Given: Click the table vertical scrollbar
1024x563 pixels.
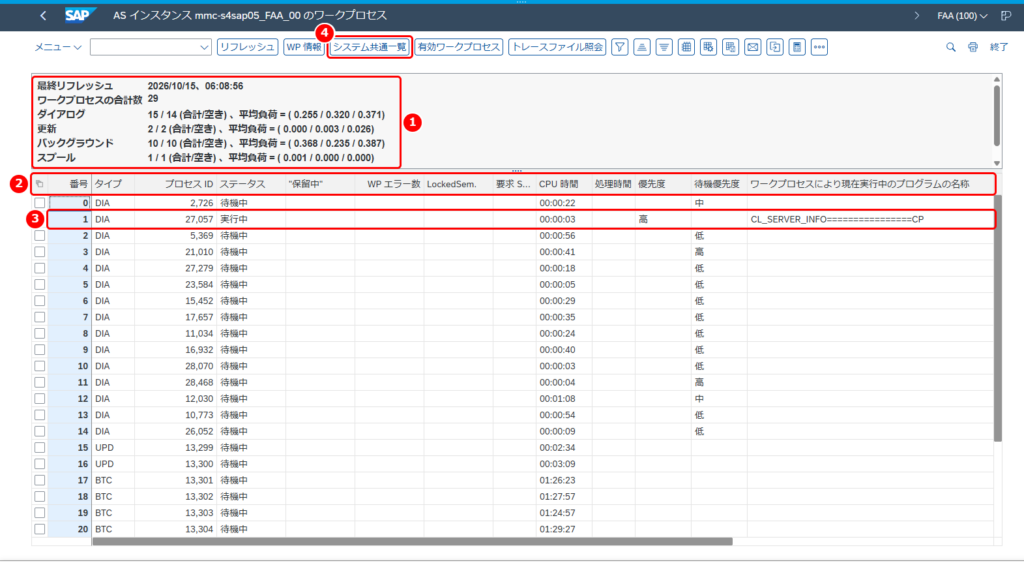Looking at the screenshot, I should click(997, 318).
